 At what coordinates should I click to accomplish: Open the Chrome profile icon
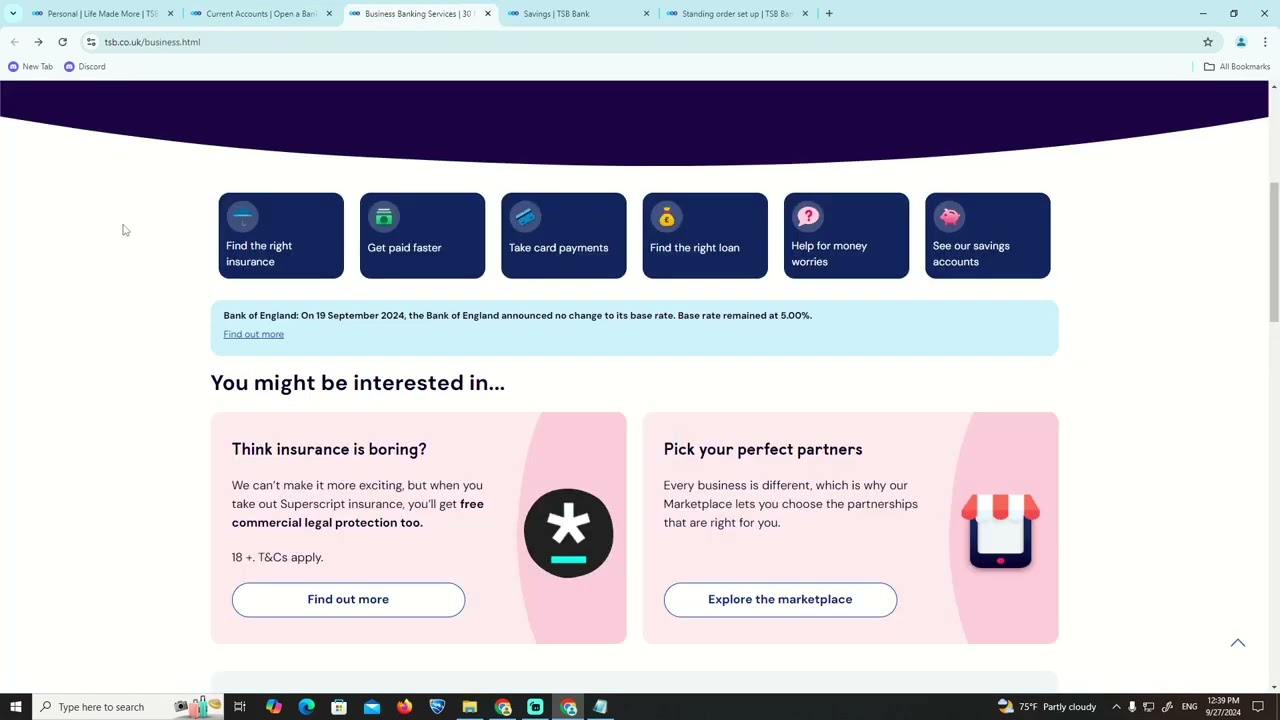tap(1241, 42)
